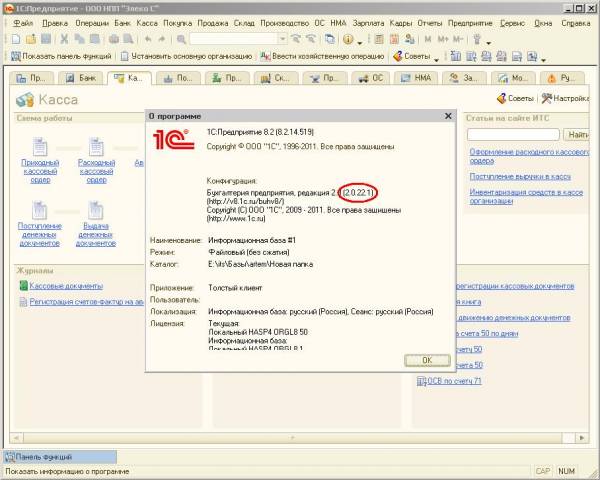This screenshot has width=600, height=480.
Task: Open Кассовые документы journal link
Action: [x=66, y=286]
